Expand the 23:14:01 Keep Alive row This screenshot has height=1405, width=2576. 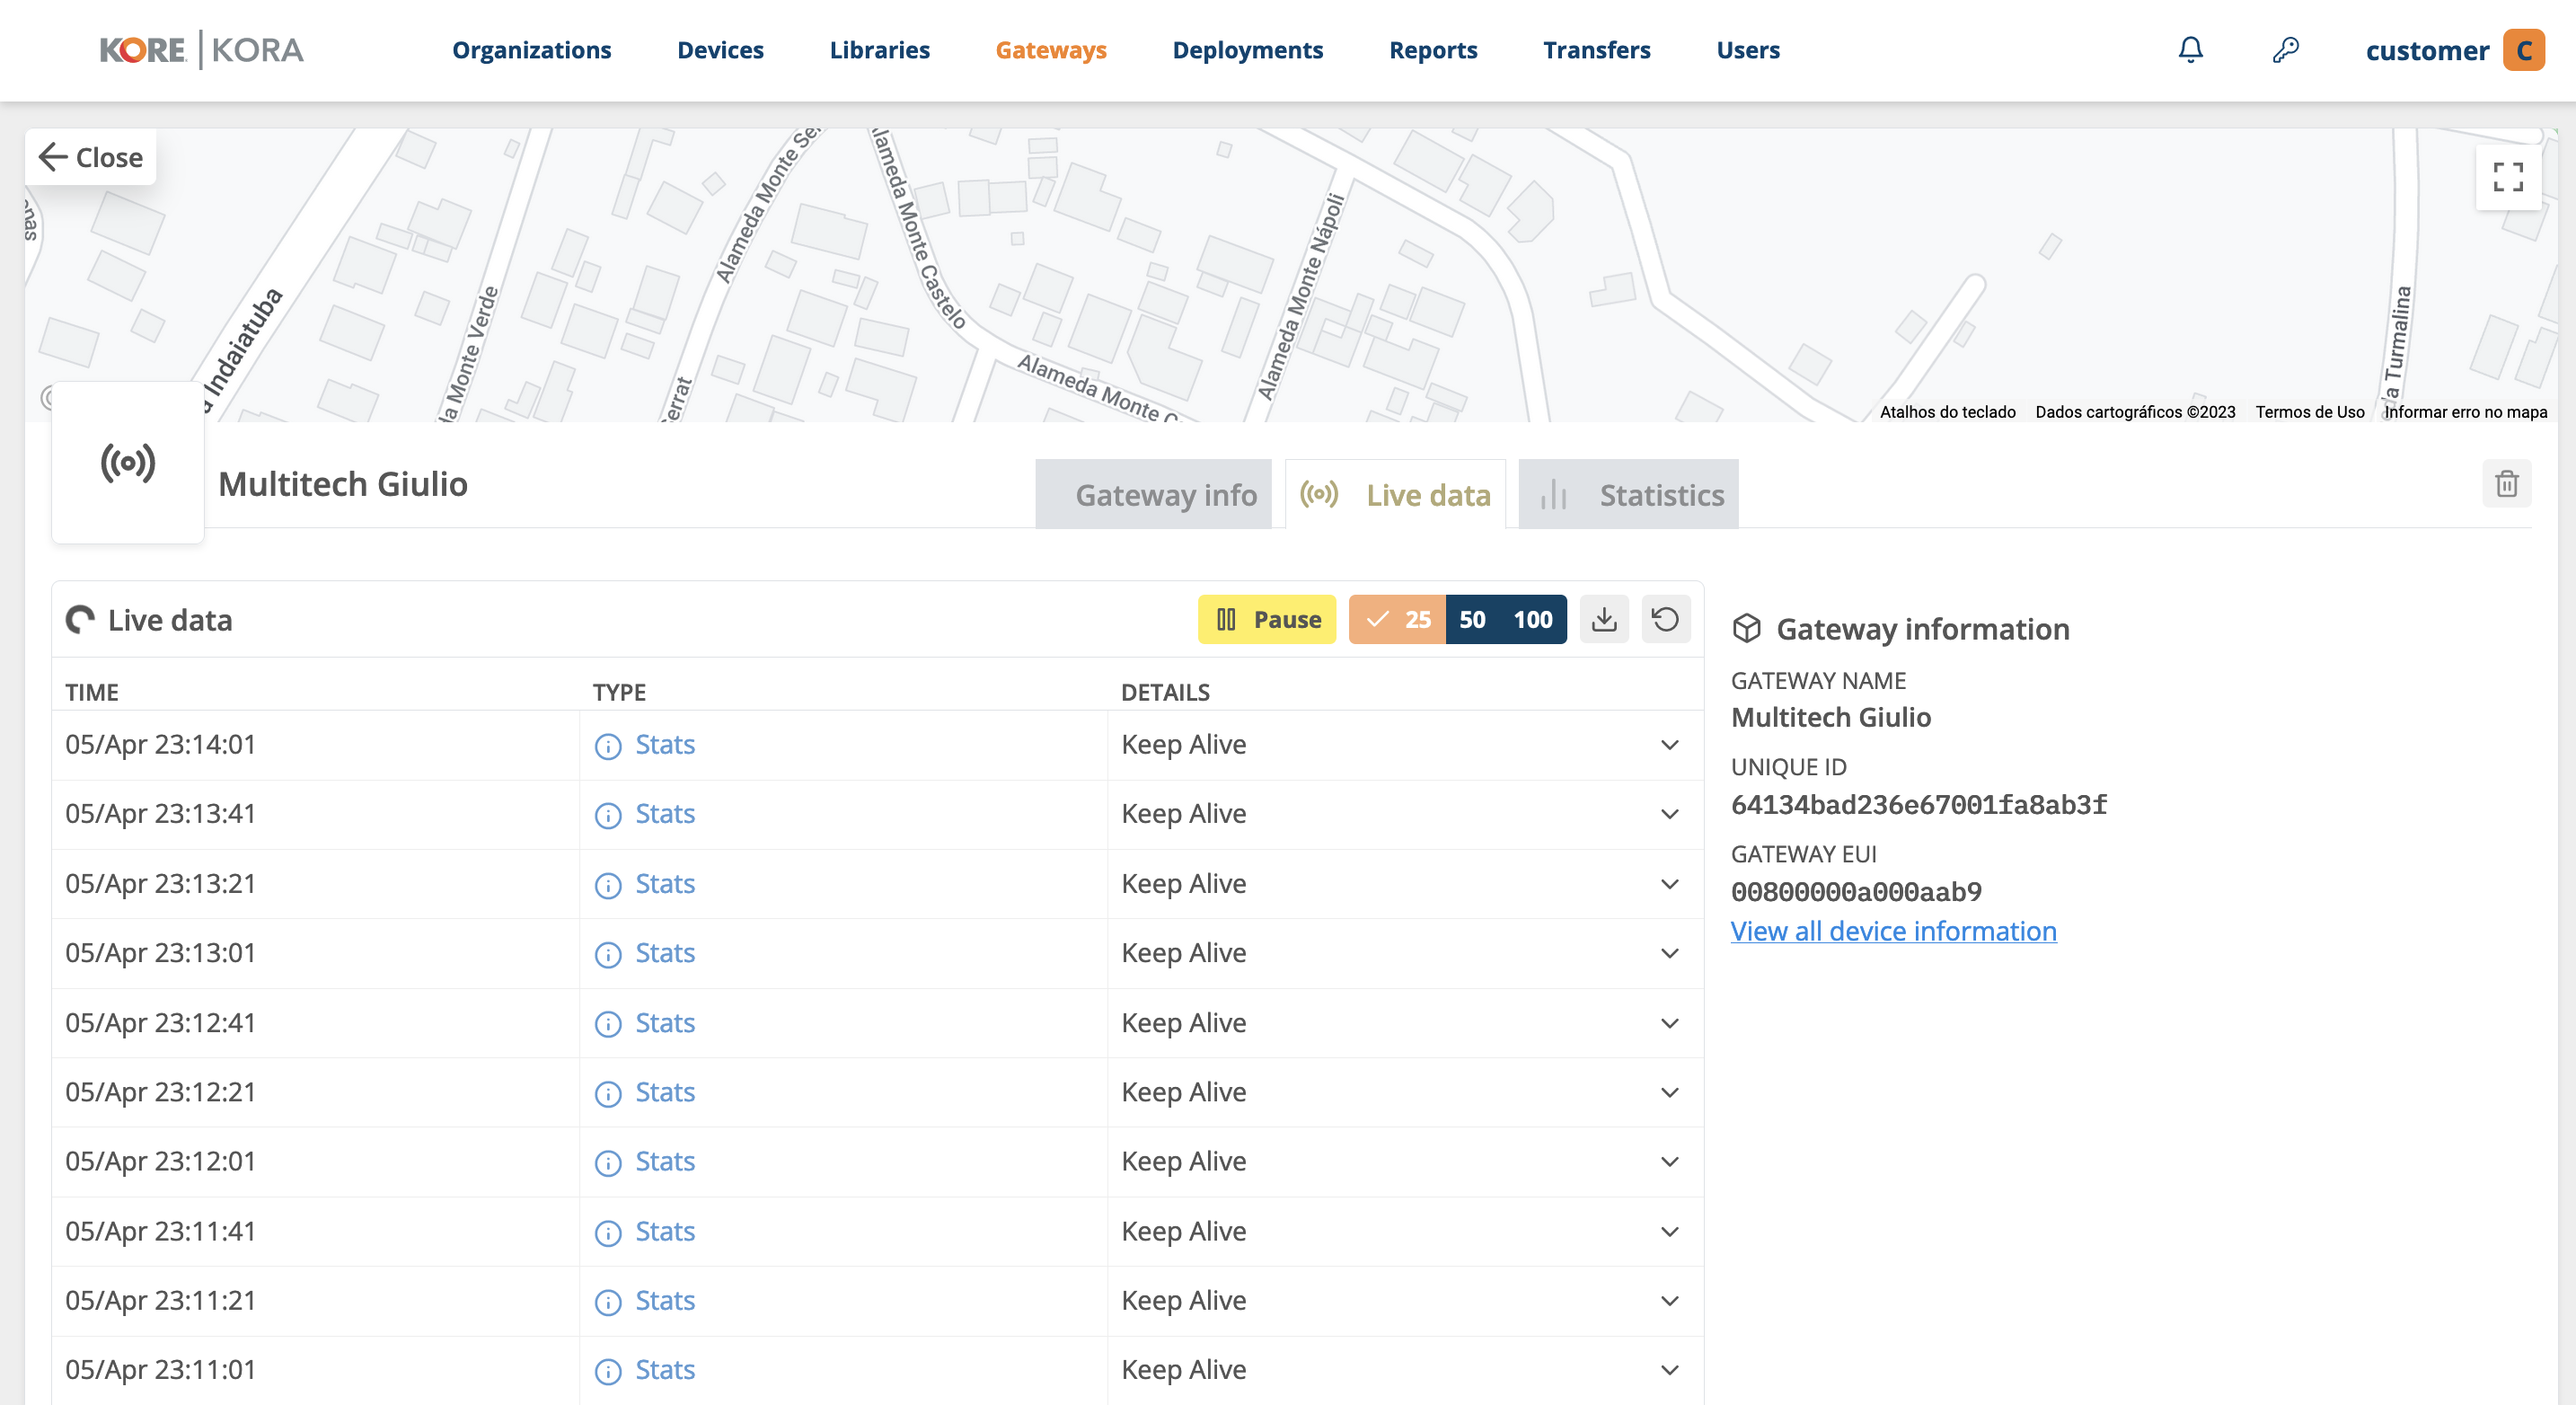pos(1669,745)
